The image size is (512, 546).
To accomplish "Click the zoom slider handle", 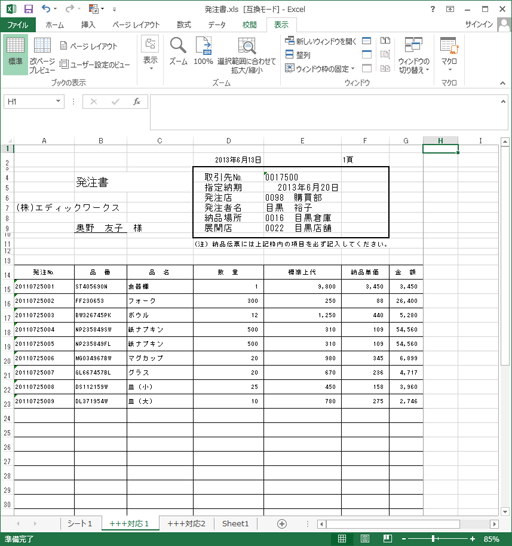I will pyautogui.click(x=433, y=539).
